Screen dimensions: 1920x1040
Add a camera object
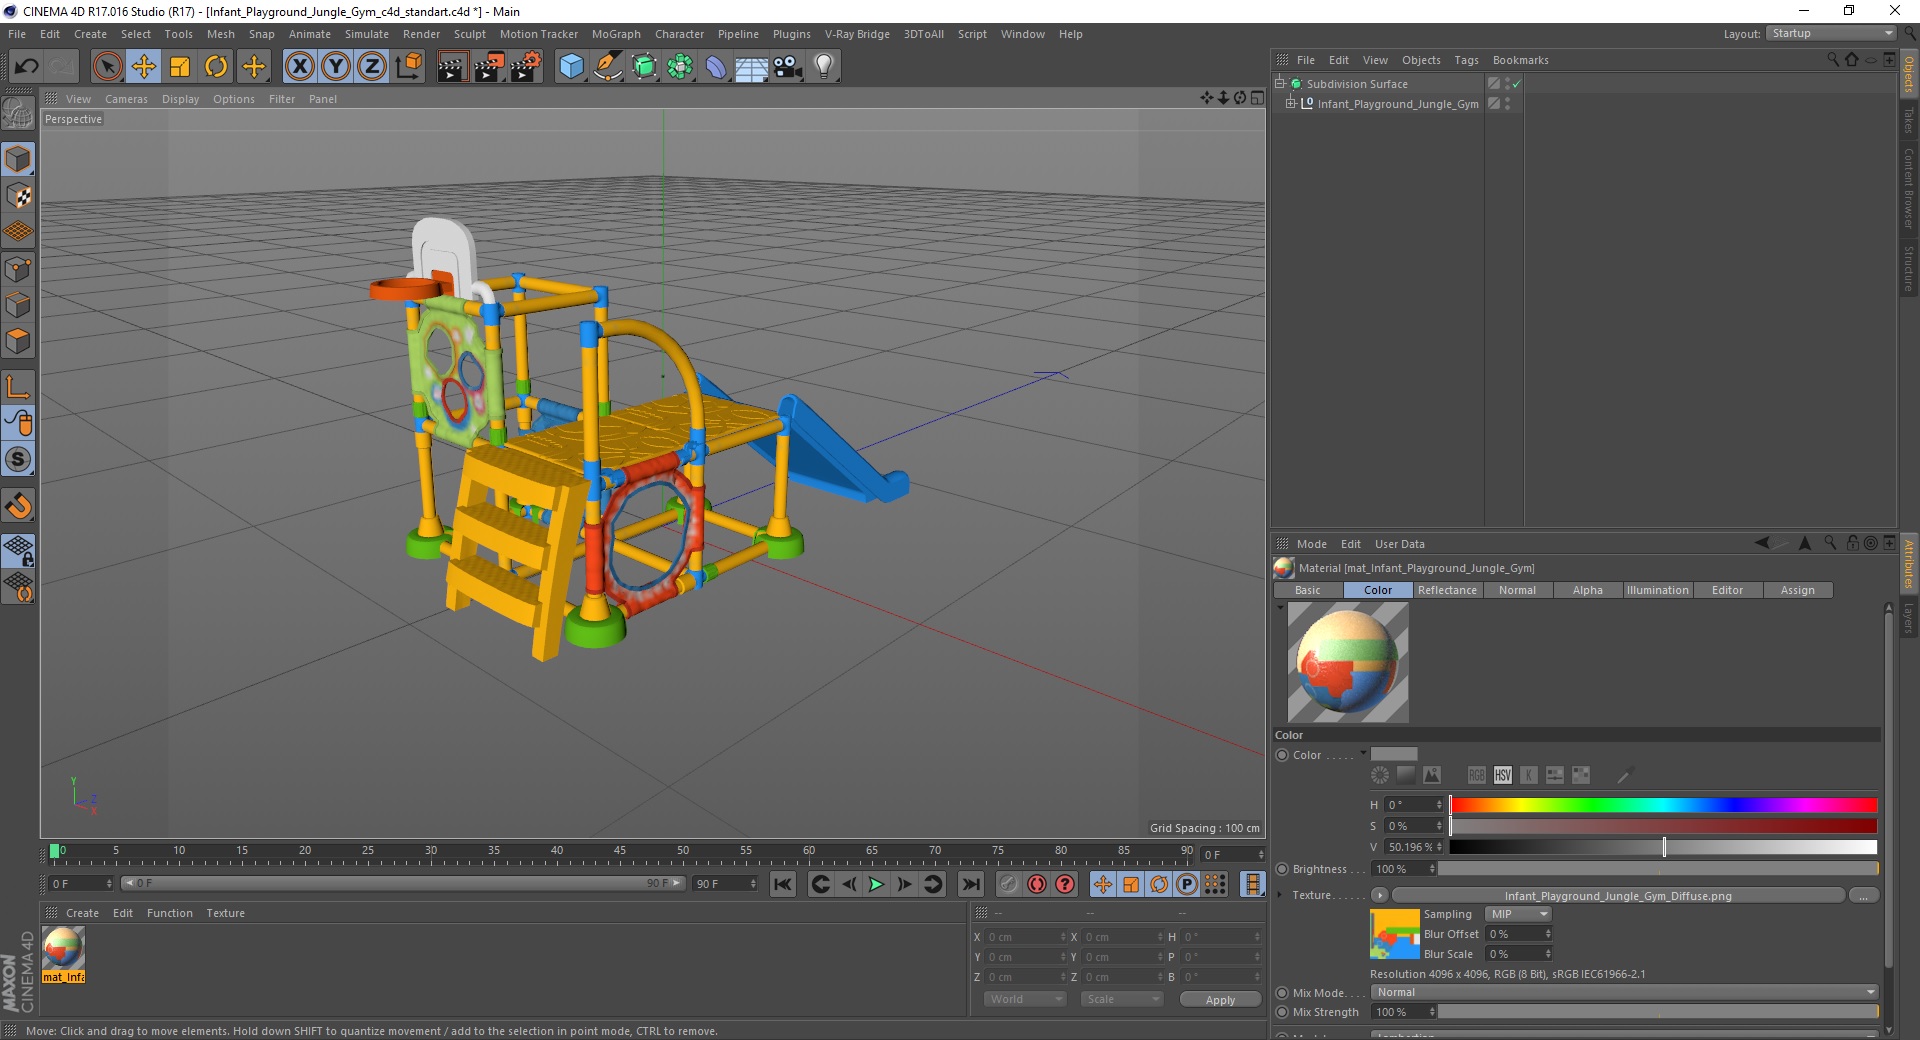[x=788, y=67]
